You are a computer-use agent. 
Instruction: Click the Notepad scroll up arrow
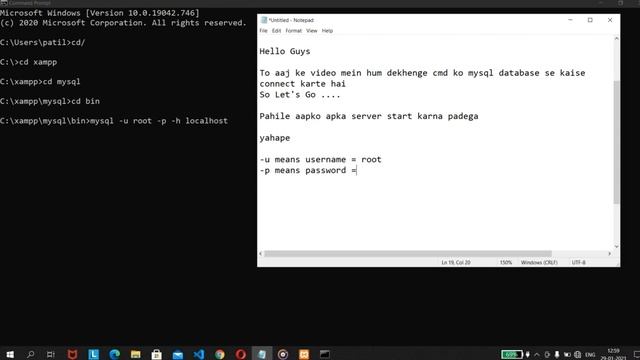point(616,38)
